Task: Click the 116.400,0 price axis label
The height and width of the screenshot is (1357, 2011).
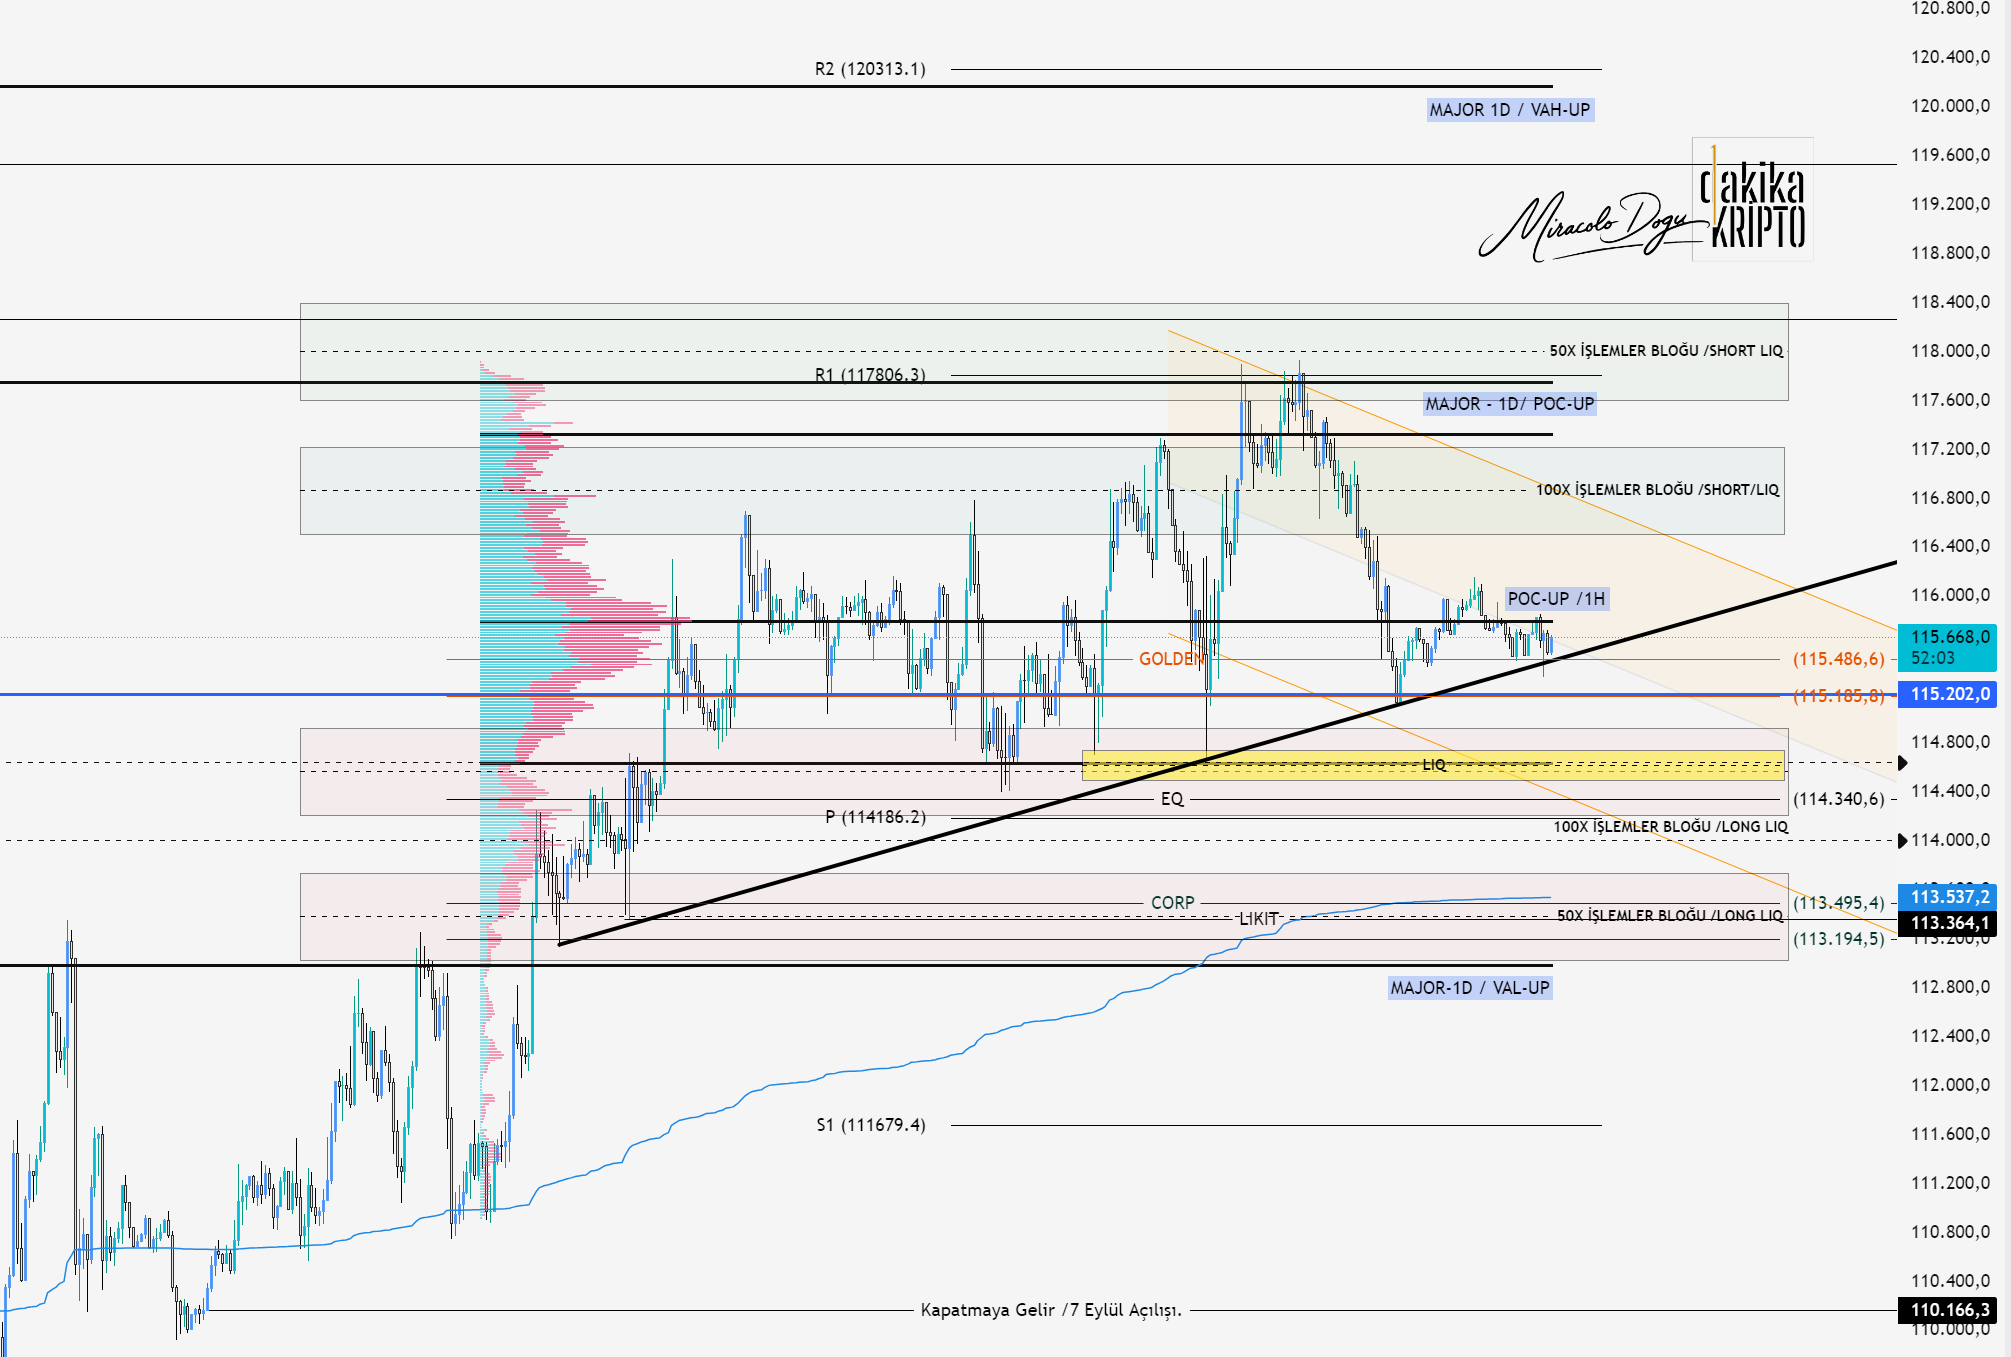Action: click(1950, 546)
